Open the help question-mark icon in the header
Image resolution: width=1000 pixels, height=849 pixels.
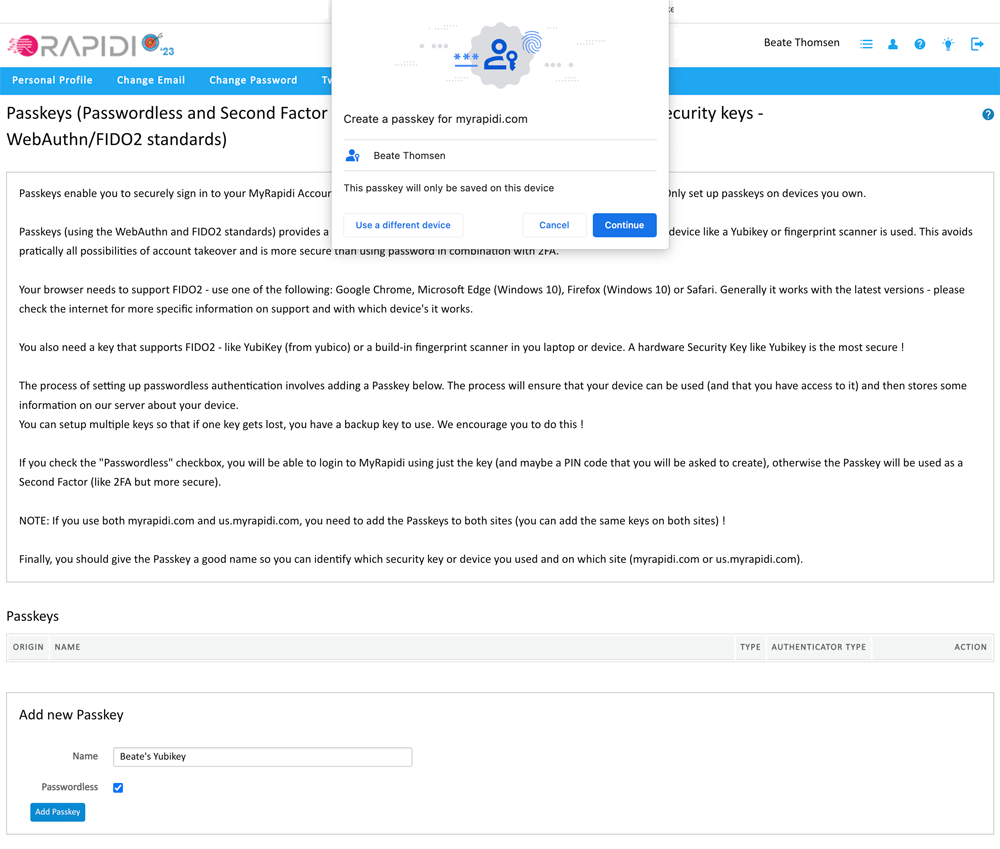click(x=920, y=44)
